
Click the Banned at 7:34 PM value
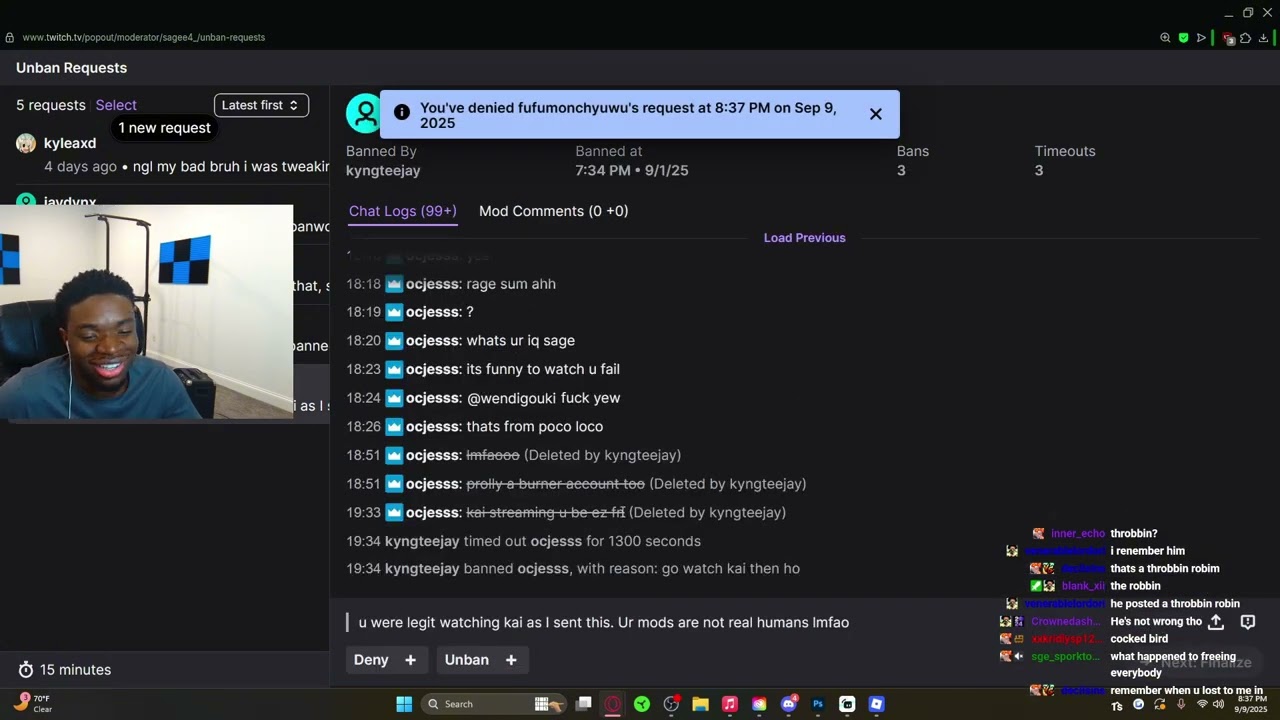pos(632,171)
